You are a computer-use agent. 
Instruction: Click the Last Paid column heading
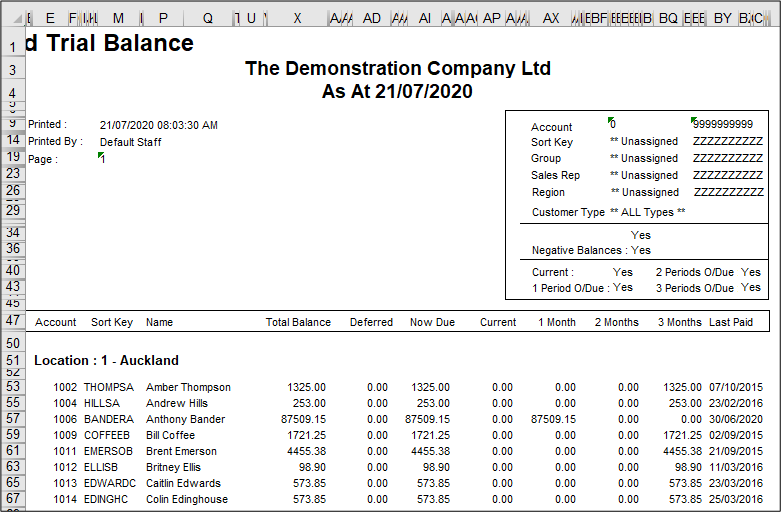pos(731,322)
